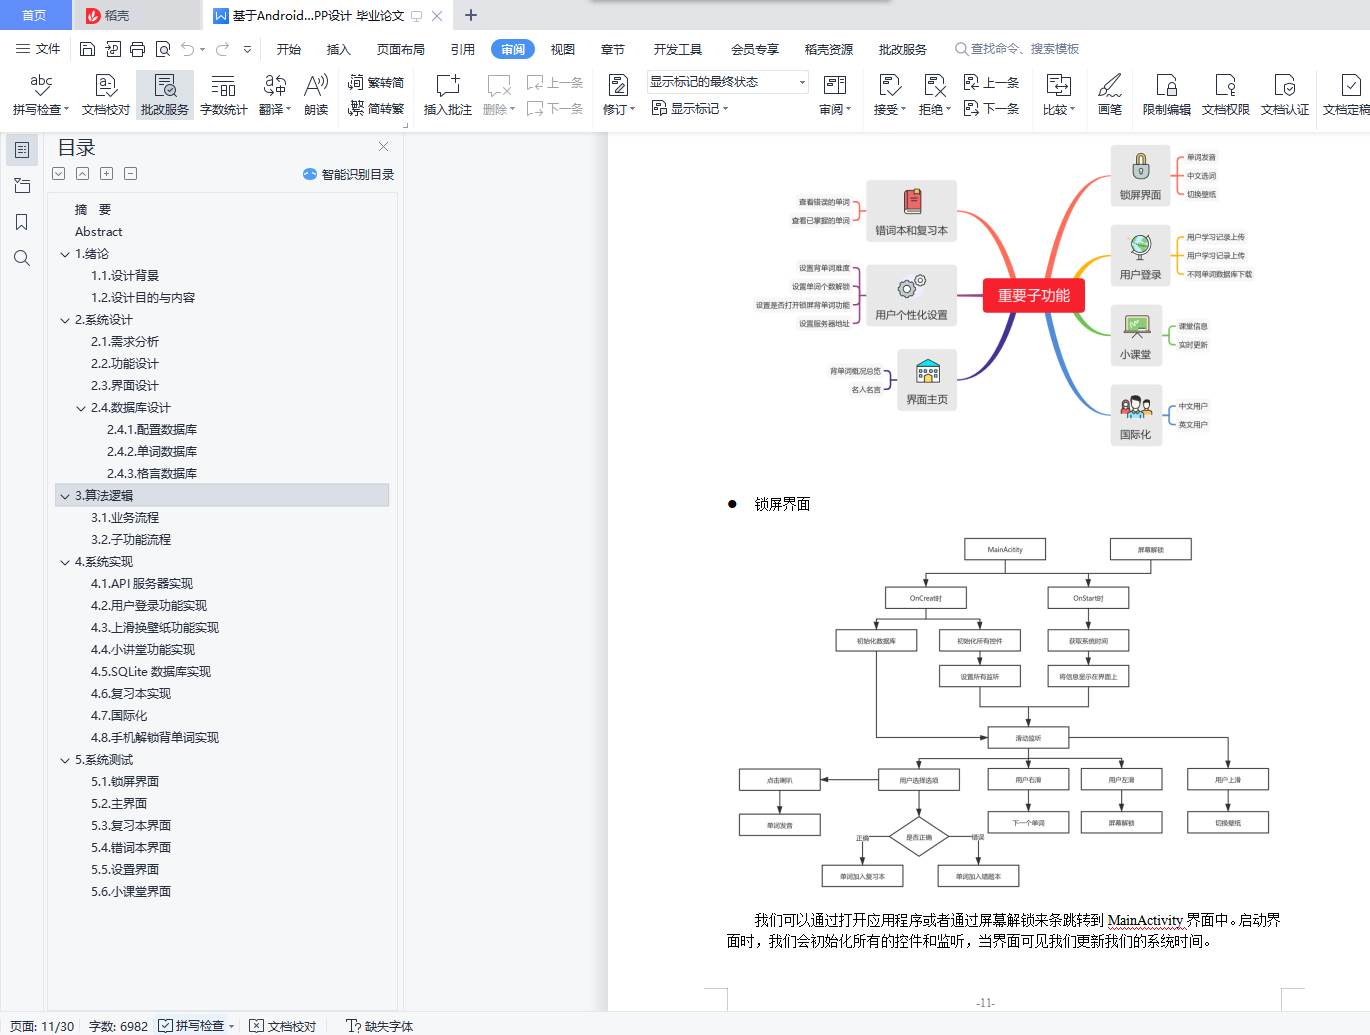
Task: Toggle 拼写检查 checkbox in status bar
Action: [x=166, y=1026]
